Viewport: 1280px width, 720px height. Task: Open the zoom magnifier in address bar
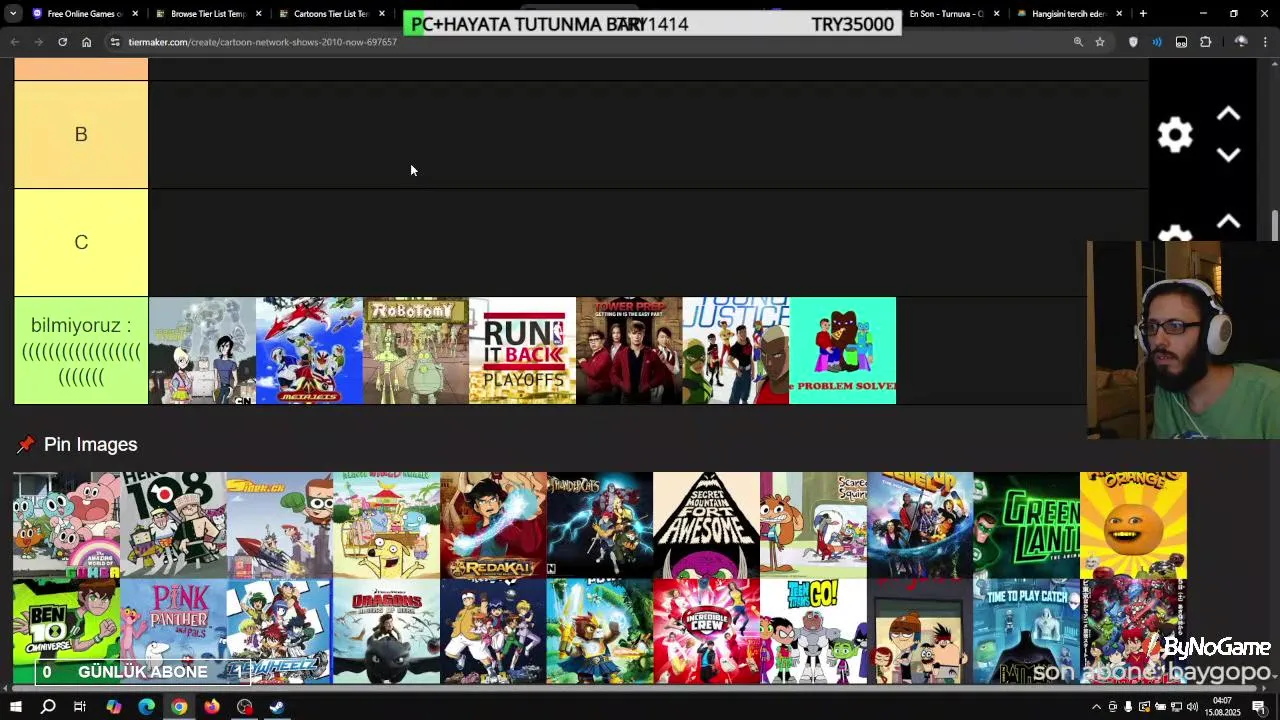1078,42
